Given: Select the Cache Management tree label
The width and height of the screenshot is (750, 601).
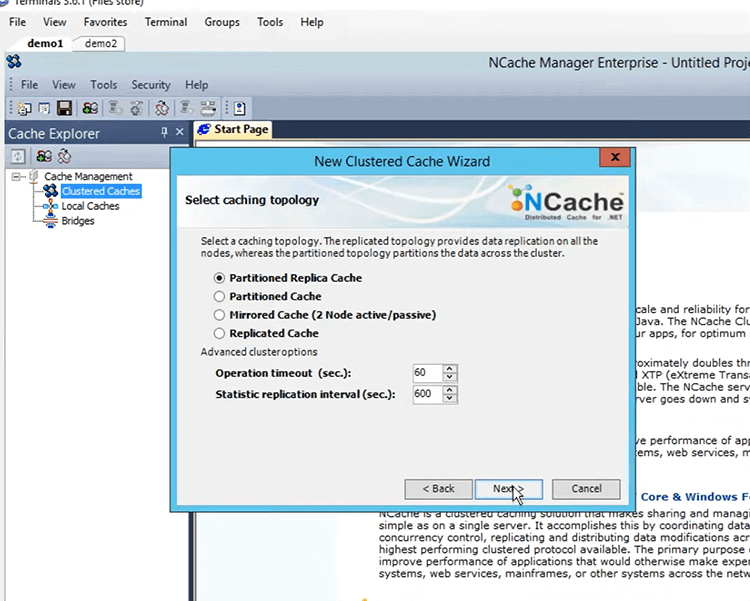Looking at the screenshot, I should pos(88,177).
